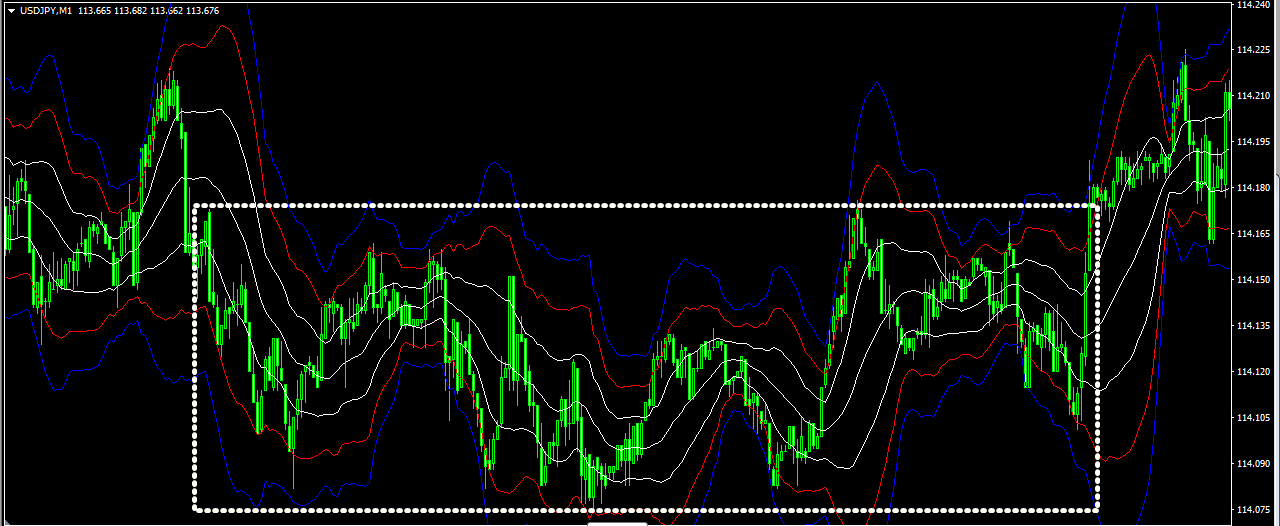Click the open price value 113.665

click(x=94, y=10)
